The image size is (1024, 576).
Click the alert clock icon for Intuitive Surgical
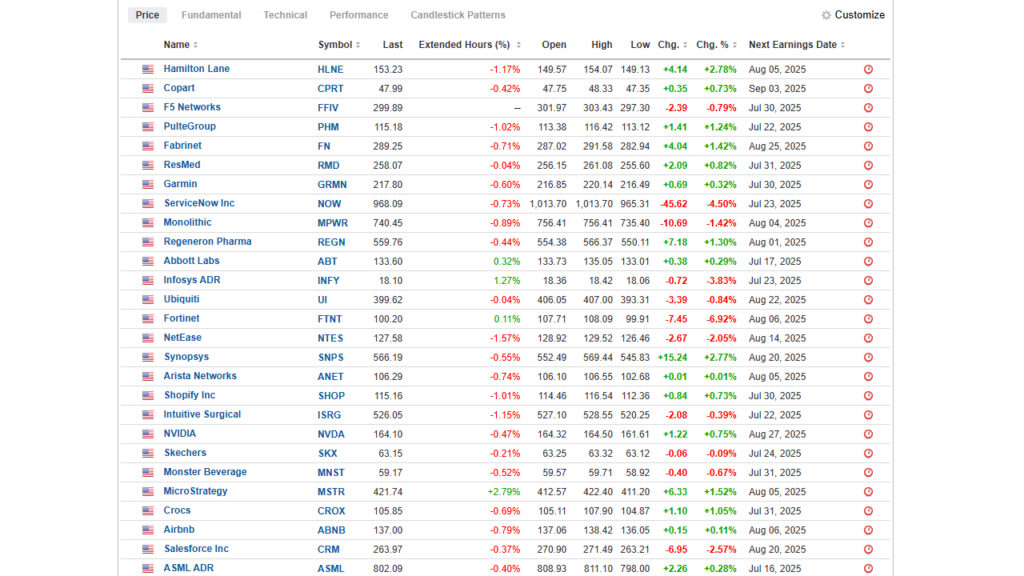pyautogui.click(x=868, y=415)
